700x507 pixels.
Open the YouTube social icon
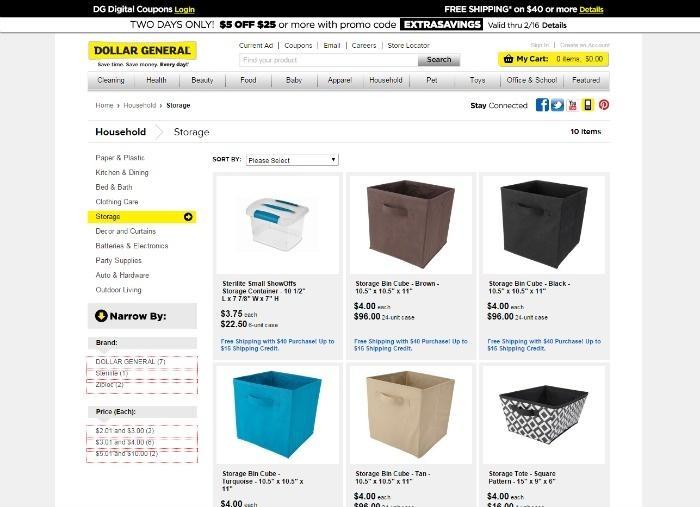[572, 105]
